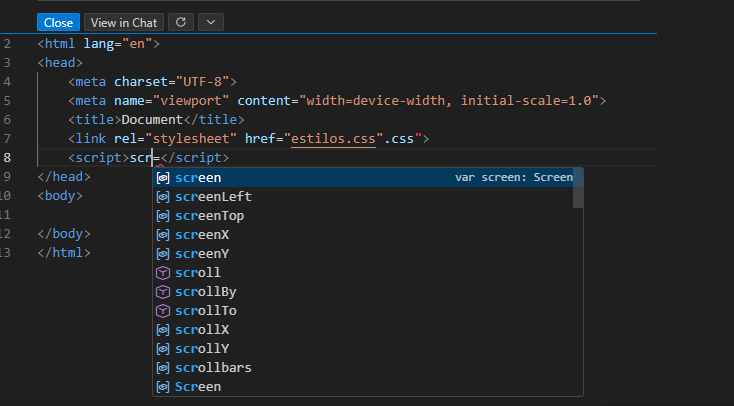Click the variable icon beside screenLeft
The height and width of the screenshot is (406, 734).
(x=164, y=197)
